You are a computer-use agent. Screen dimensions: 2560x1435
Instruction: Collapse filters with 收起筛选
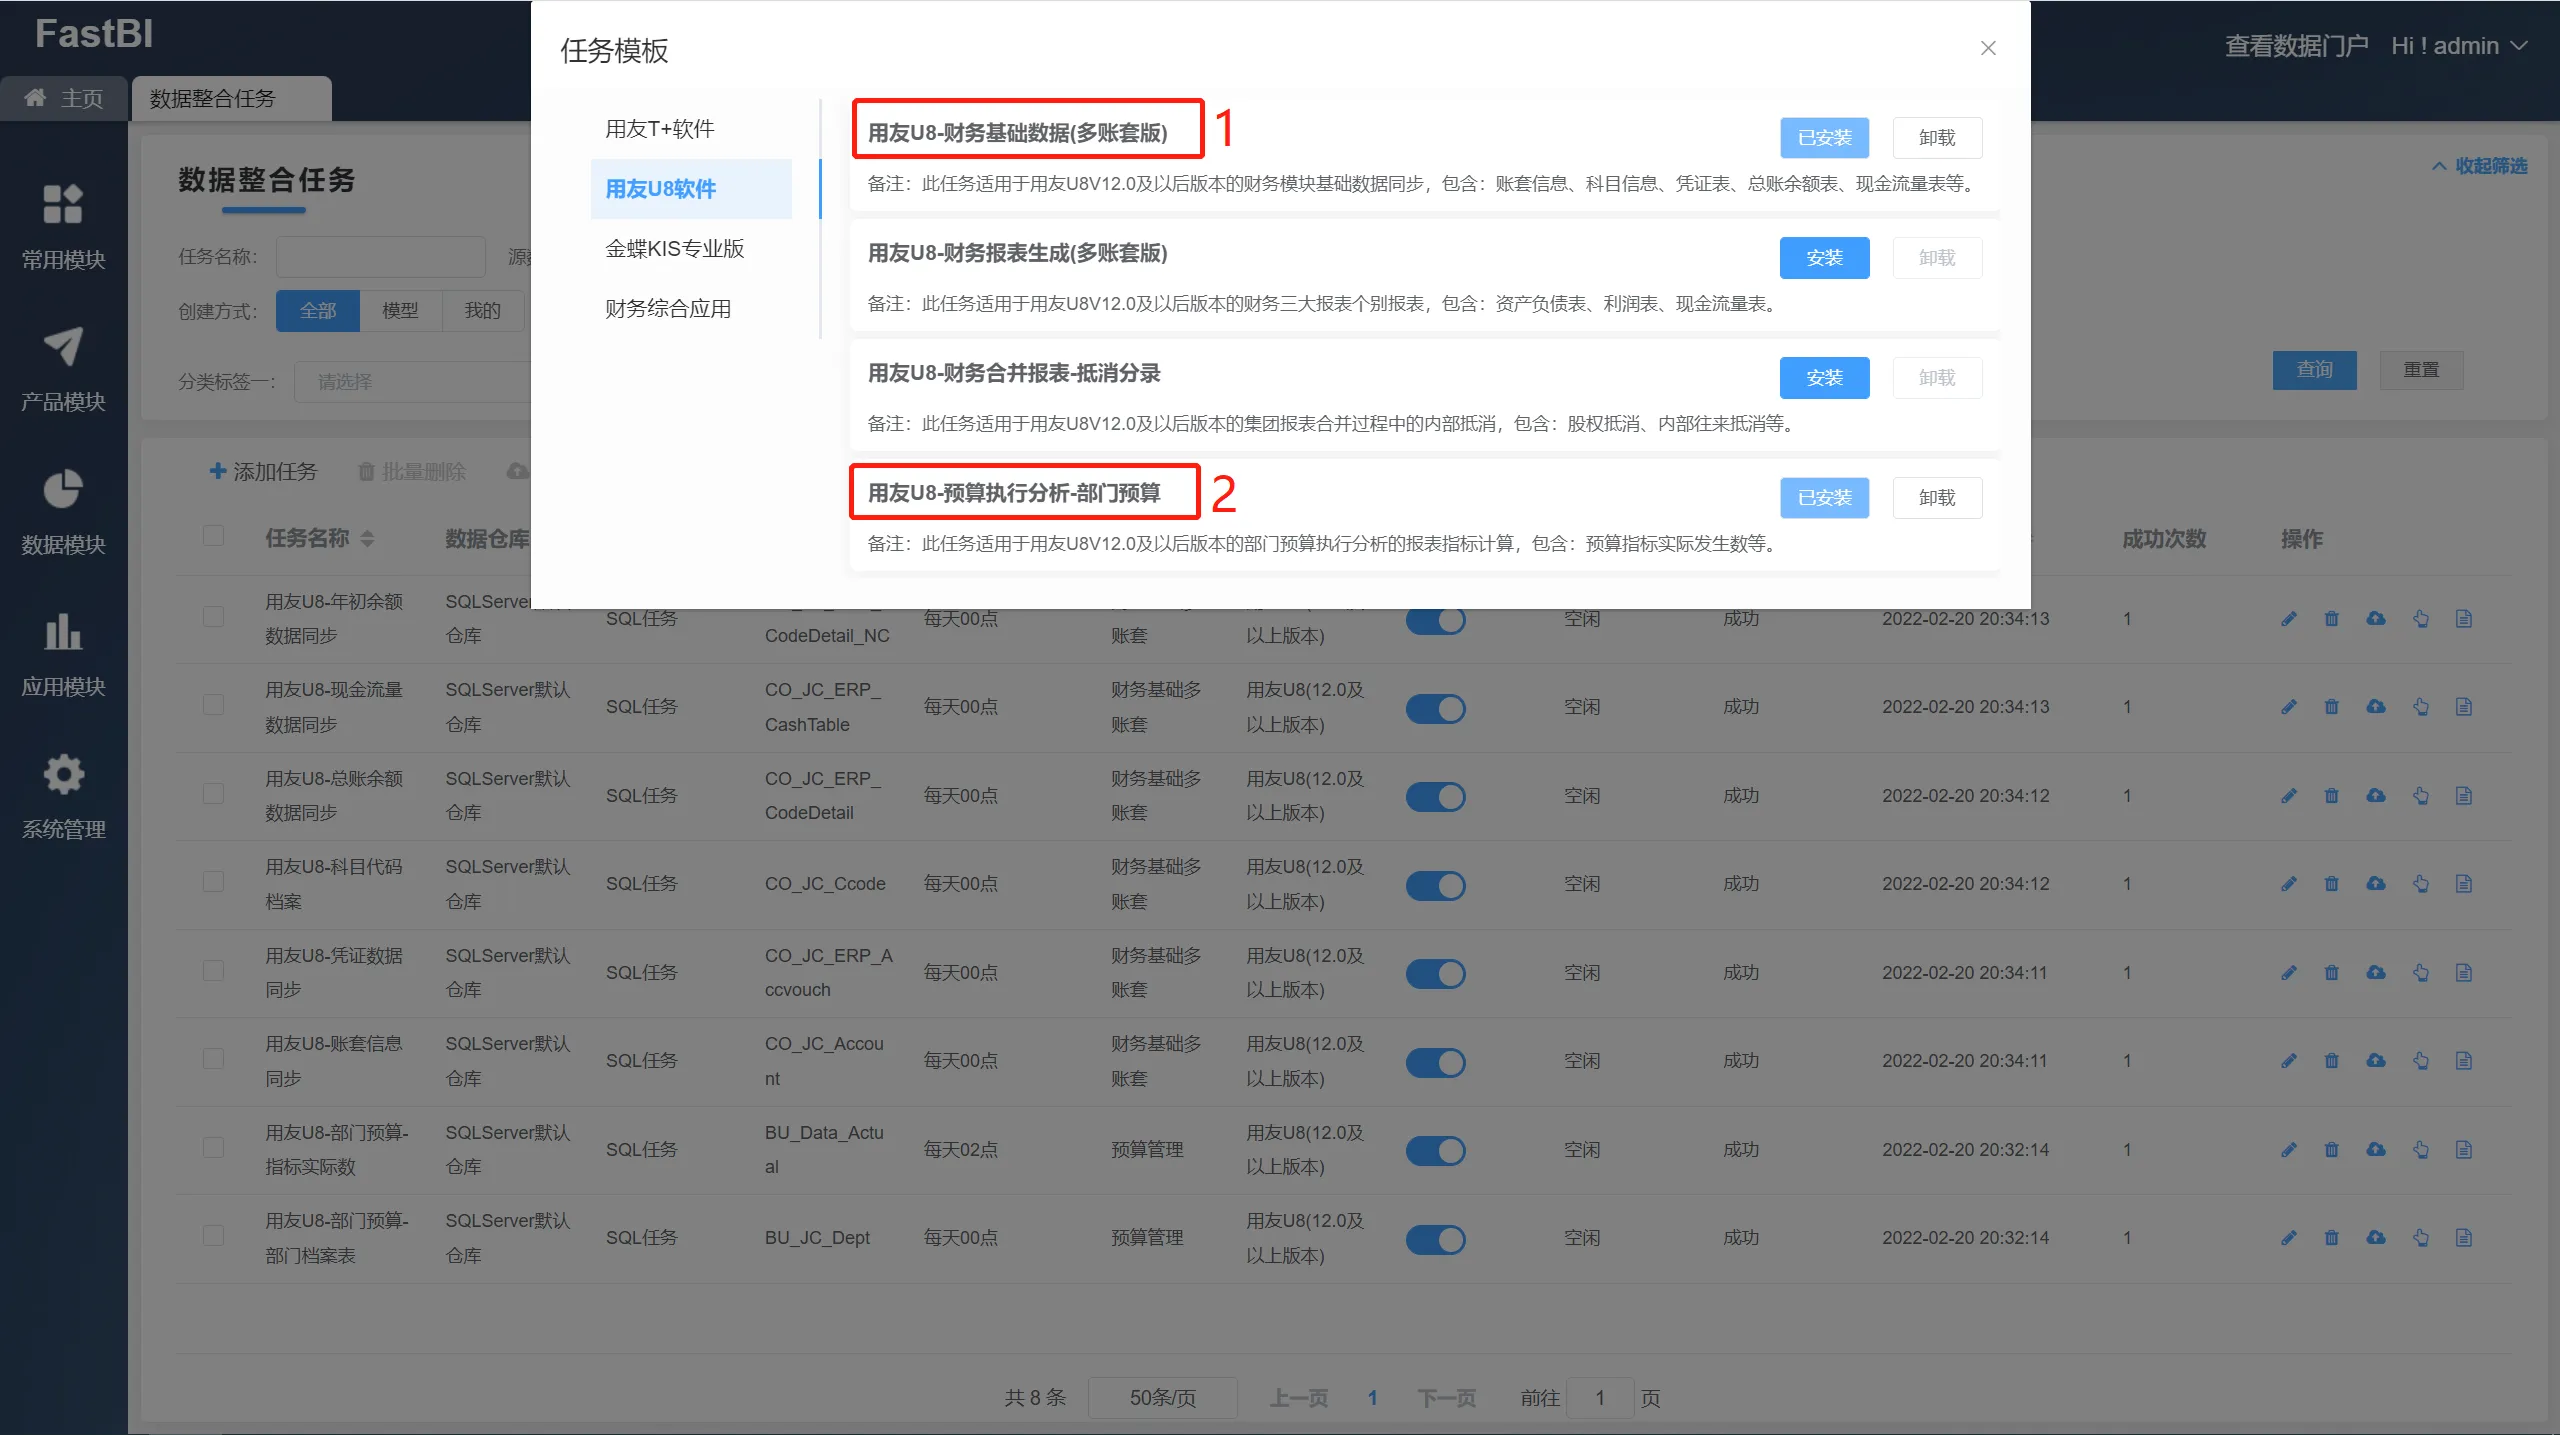pyautogui.click(x=2479, y=166)
